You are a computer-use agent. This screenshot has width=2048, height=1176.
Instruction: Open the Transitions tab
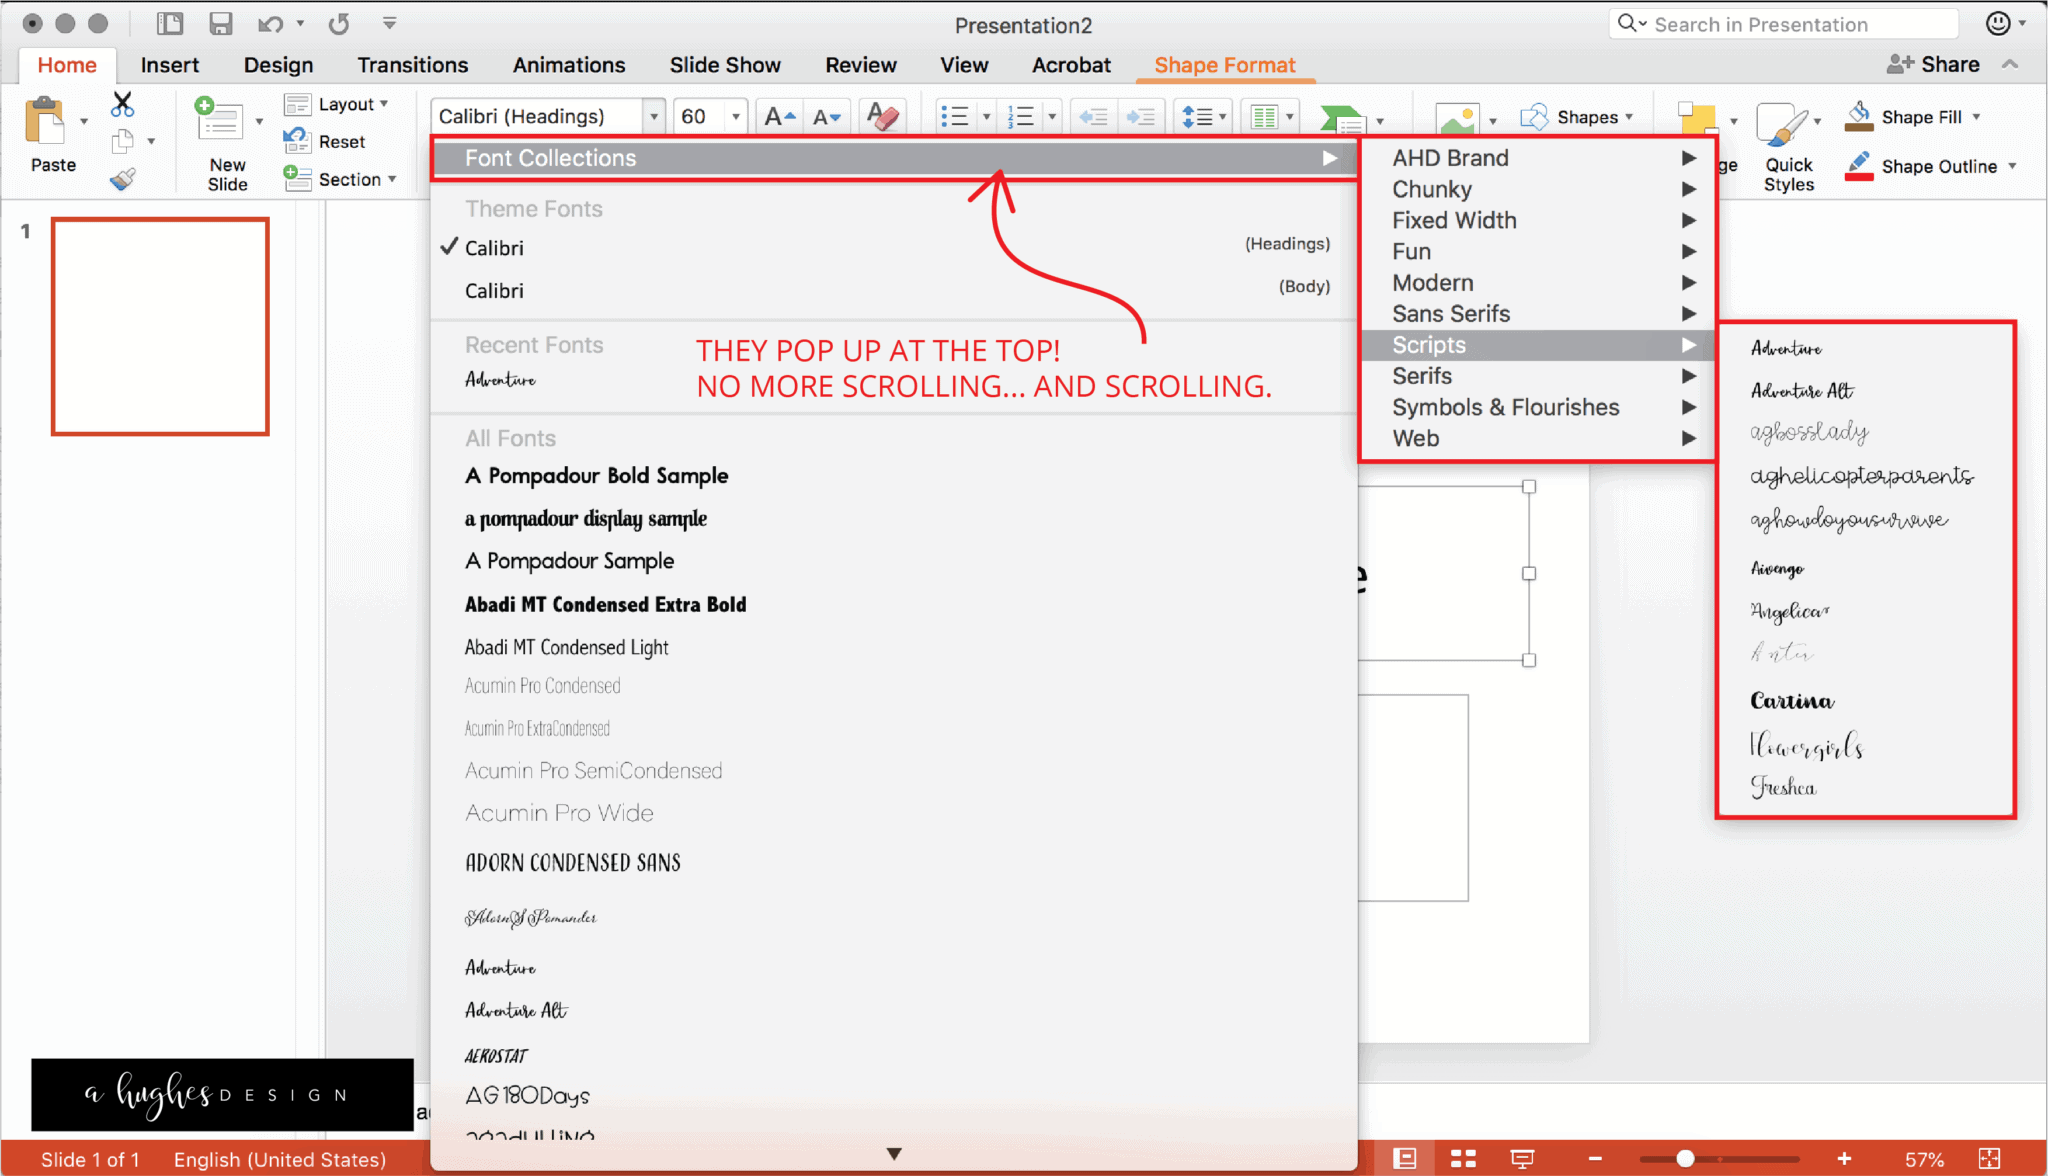(413, 65)
